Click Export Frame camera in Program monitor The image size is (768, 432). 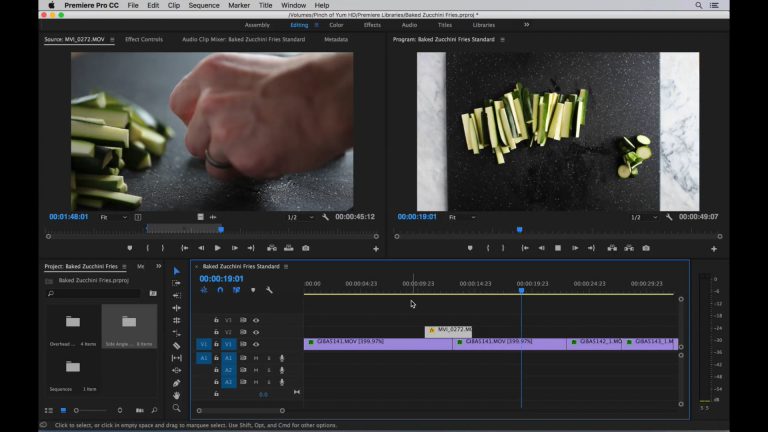coord(646,248)
